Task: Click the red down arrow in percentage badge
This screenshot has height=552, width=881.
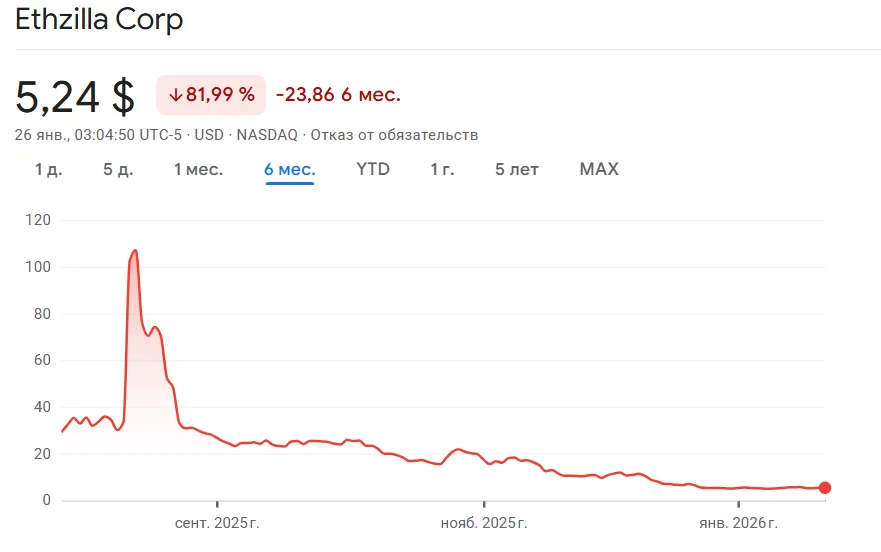Action: click(x=175, y=95)
